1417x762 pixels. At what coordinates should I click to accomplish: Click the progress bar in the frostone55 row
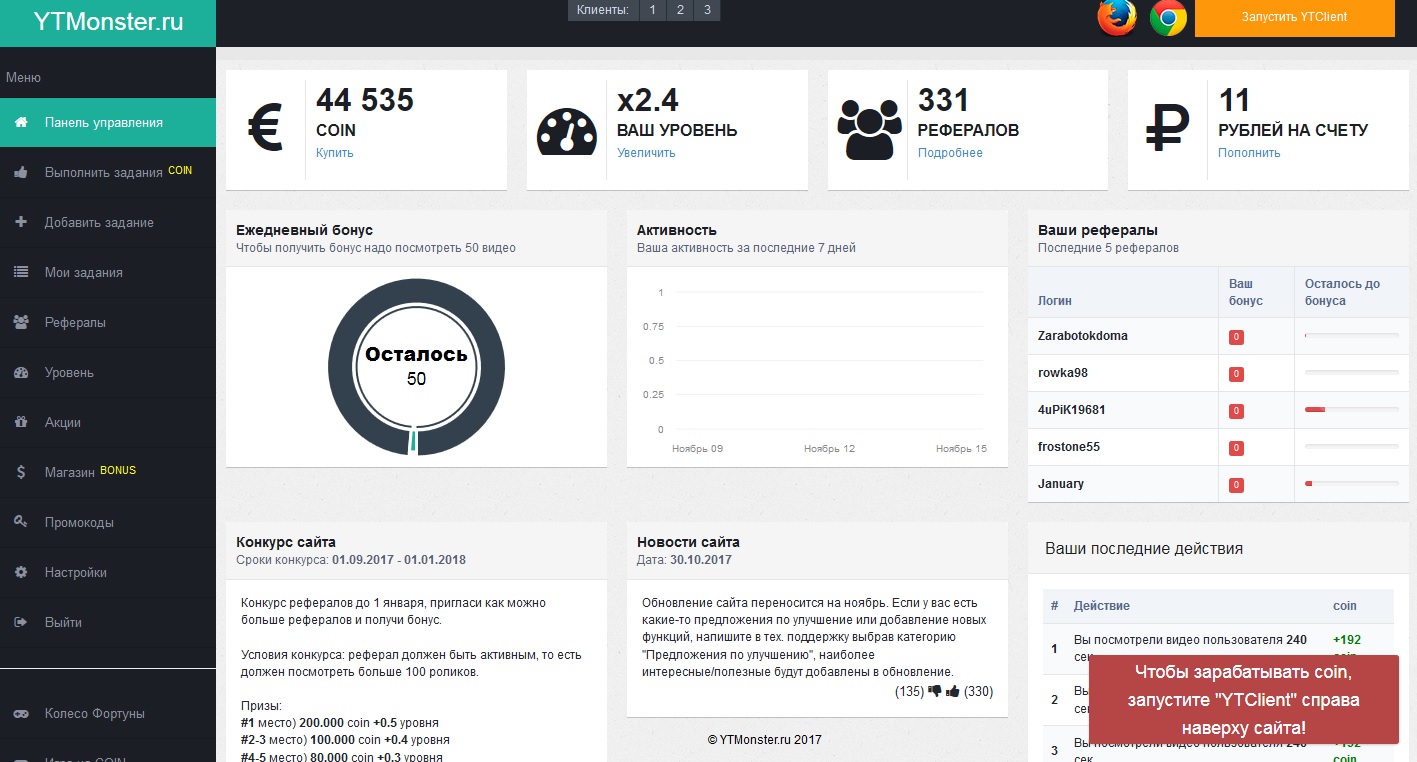(1352, 446)
